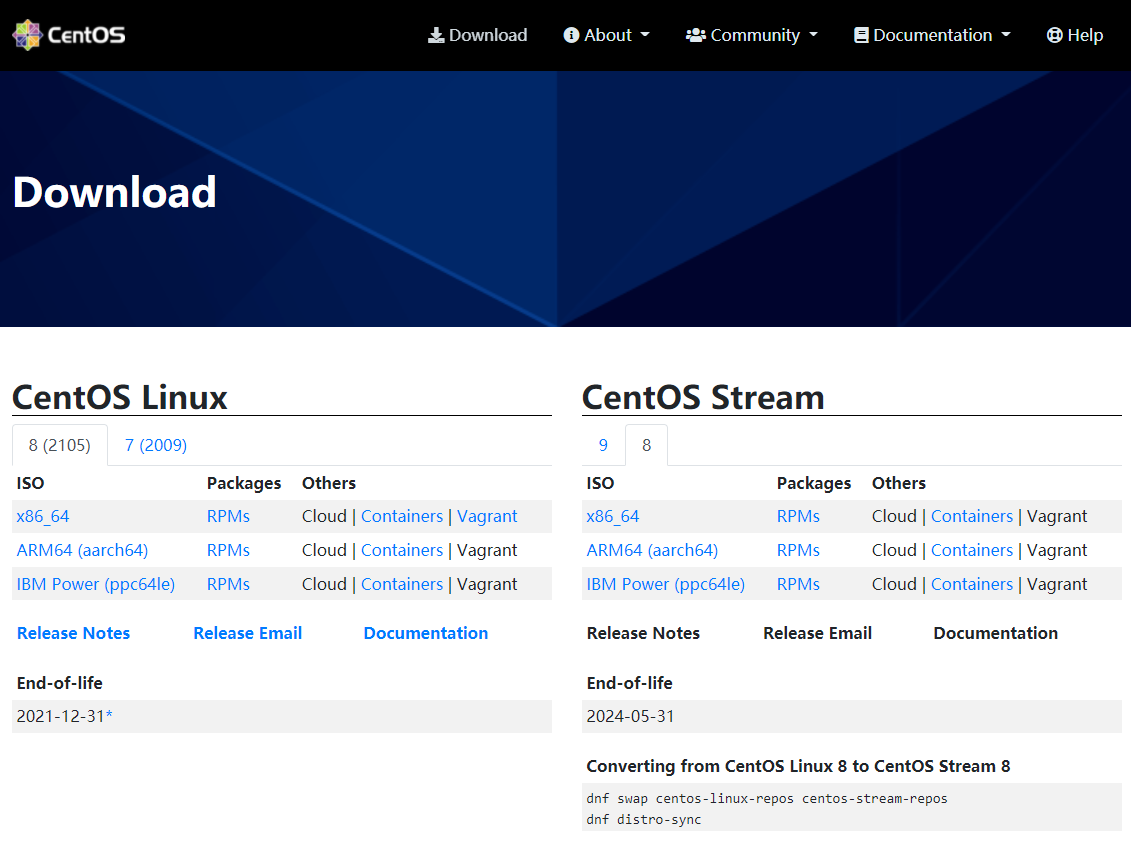1131x856 pixels.
Task: Open Containers link in CentOS Stream ARM64 row
Action: pyautogui.click(x=972, y=550)
